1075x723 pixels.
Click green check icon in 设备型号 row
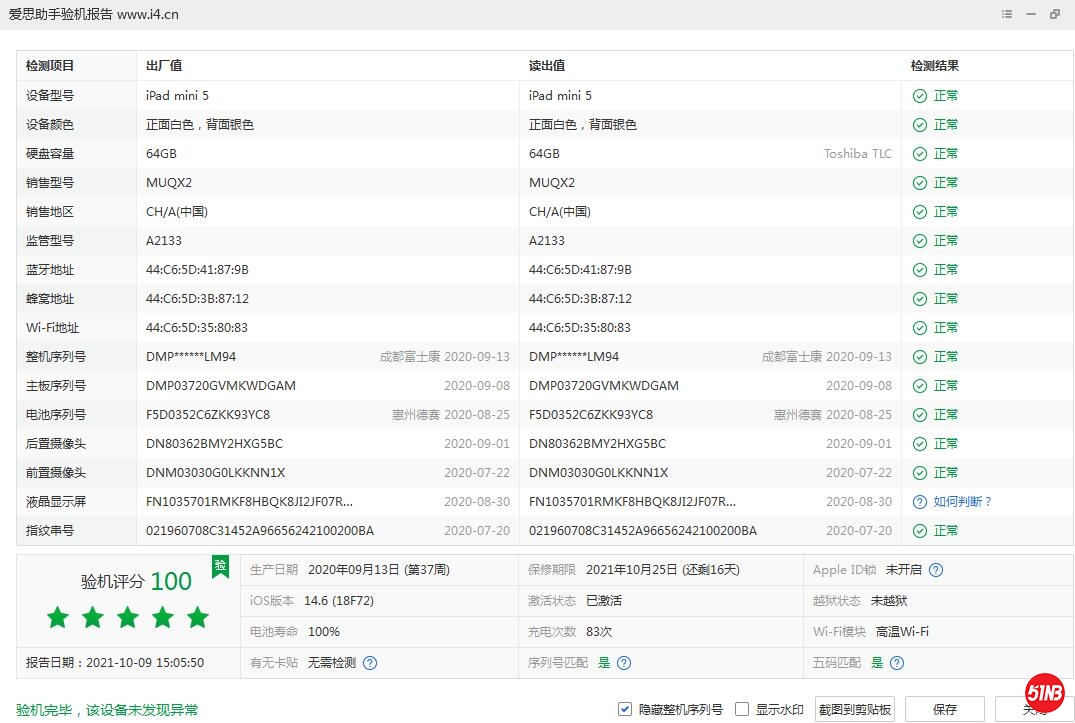tap(920, 96)
